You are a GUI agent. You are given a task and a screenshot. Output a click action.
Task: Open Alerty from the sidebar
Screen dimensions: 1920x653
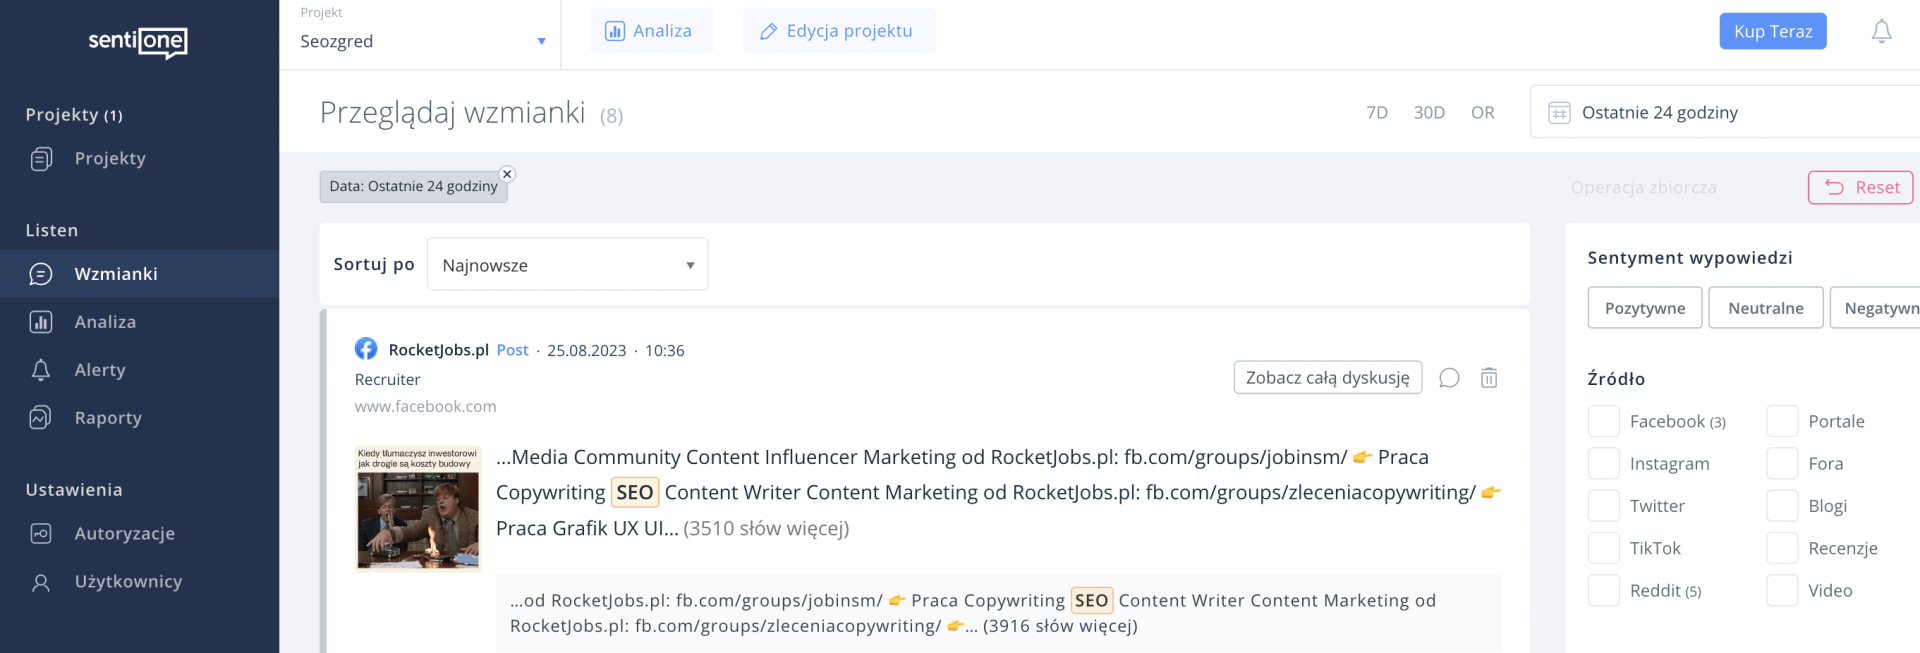(99, 370)
